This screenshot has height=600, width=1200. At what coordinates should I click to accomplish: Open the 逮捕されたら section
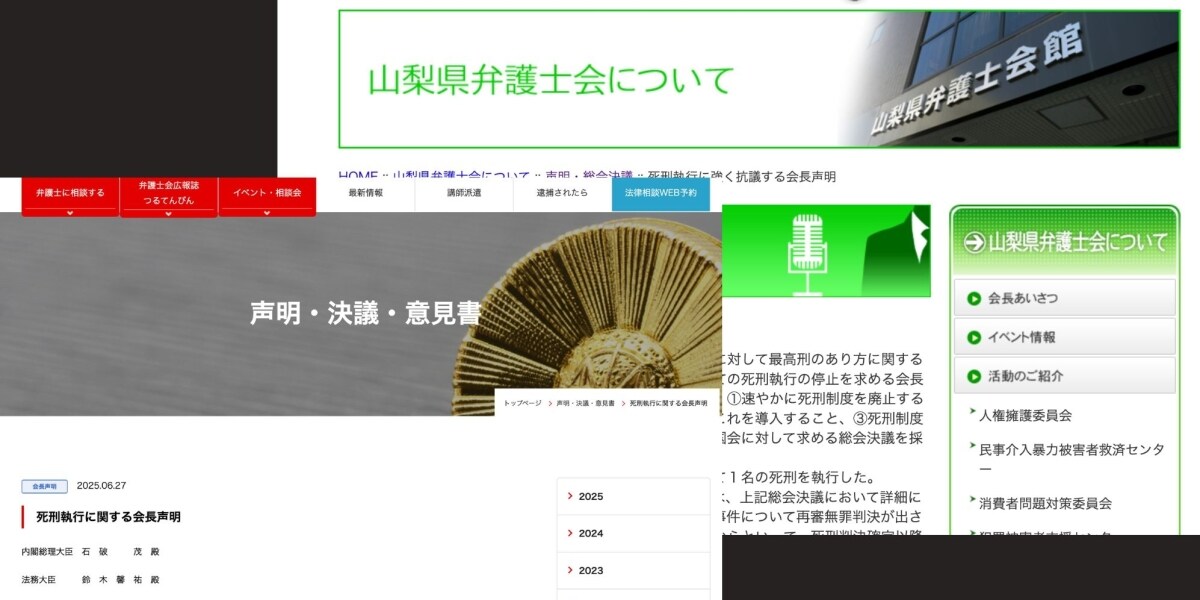(562, 195)
